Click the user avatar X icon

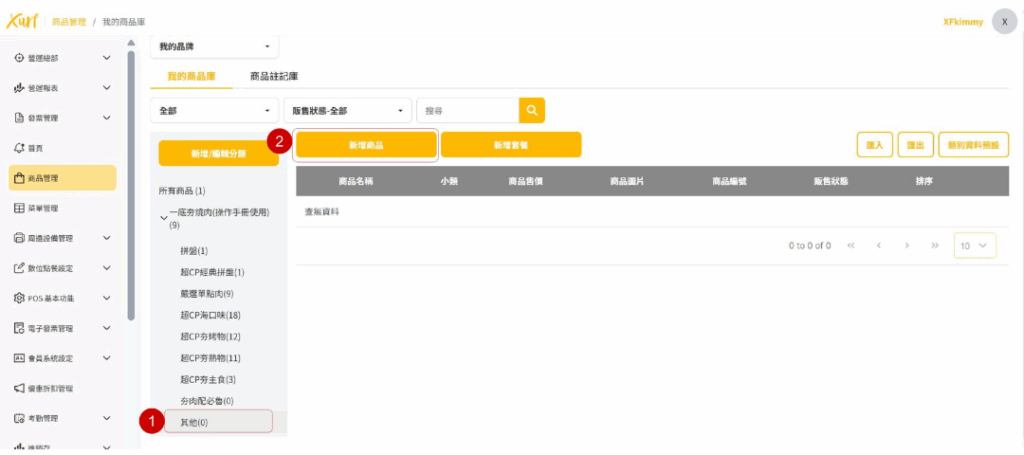1004,22
